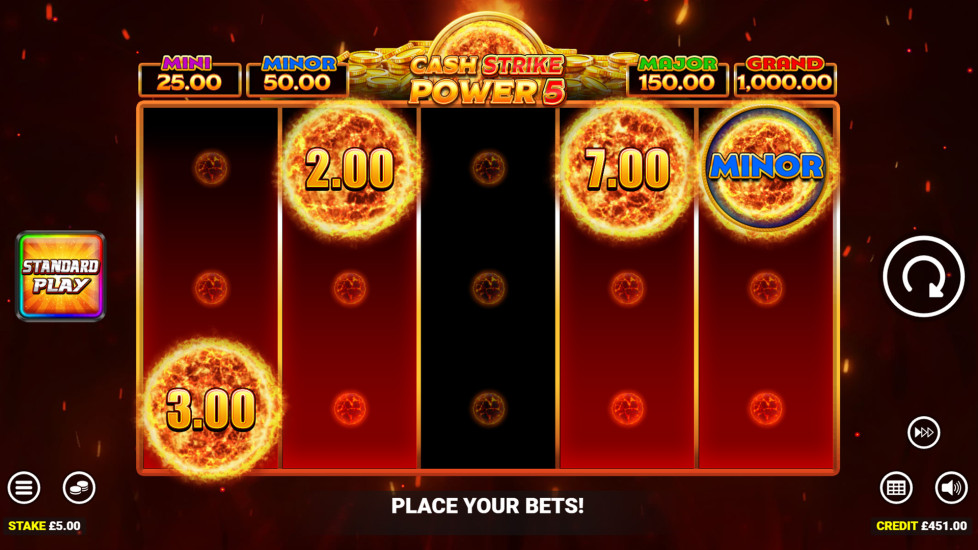Click the MINOR 50.00 jackpot display
This screenshot has width=978, height=550.
click(298, 76)
